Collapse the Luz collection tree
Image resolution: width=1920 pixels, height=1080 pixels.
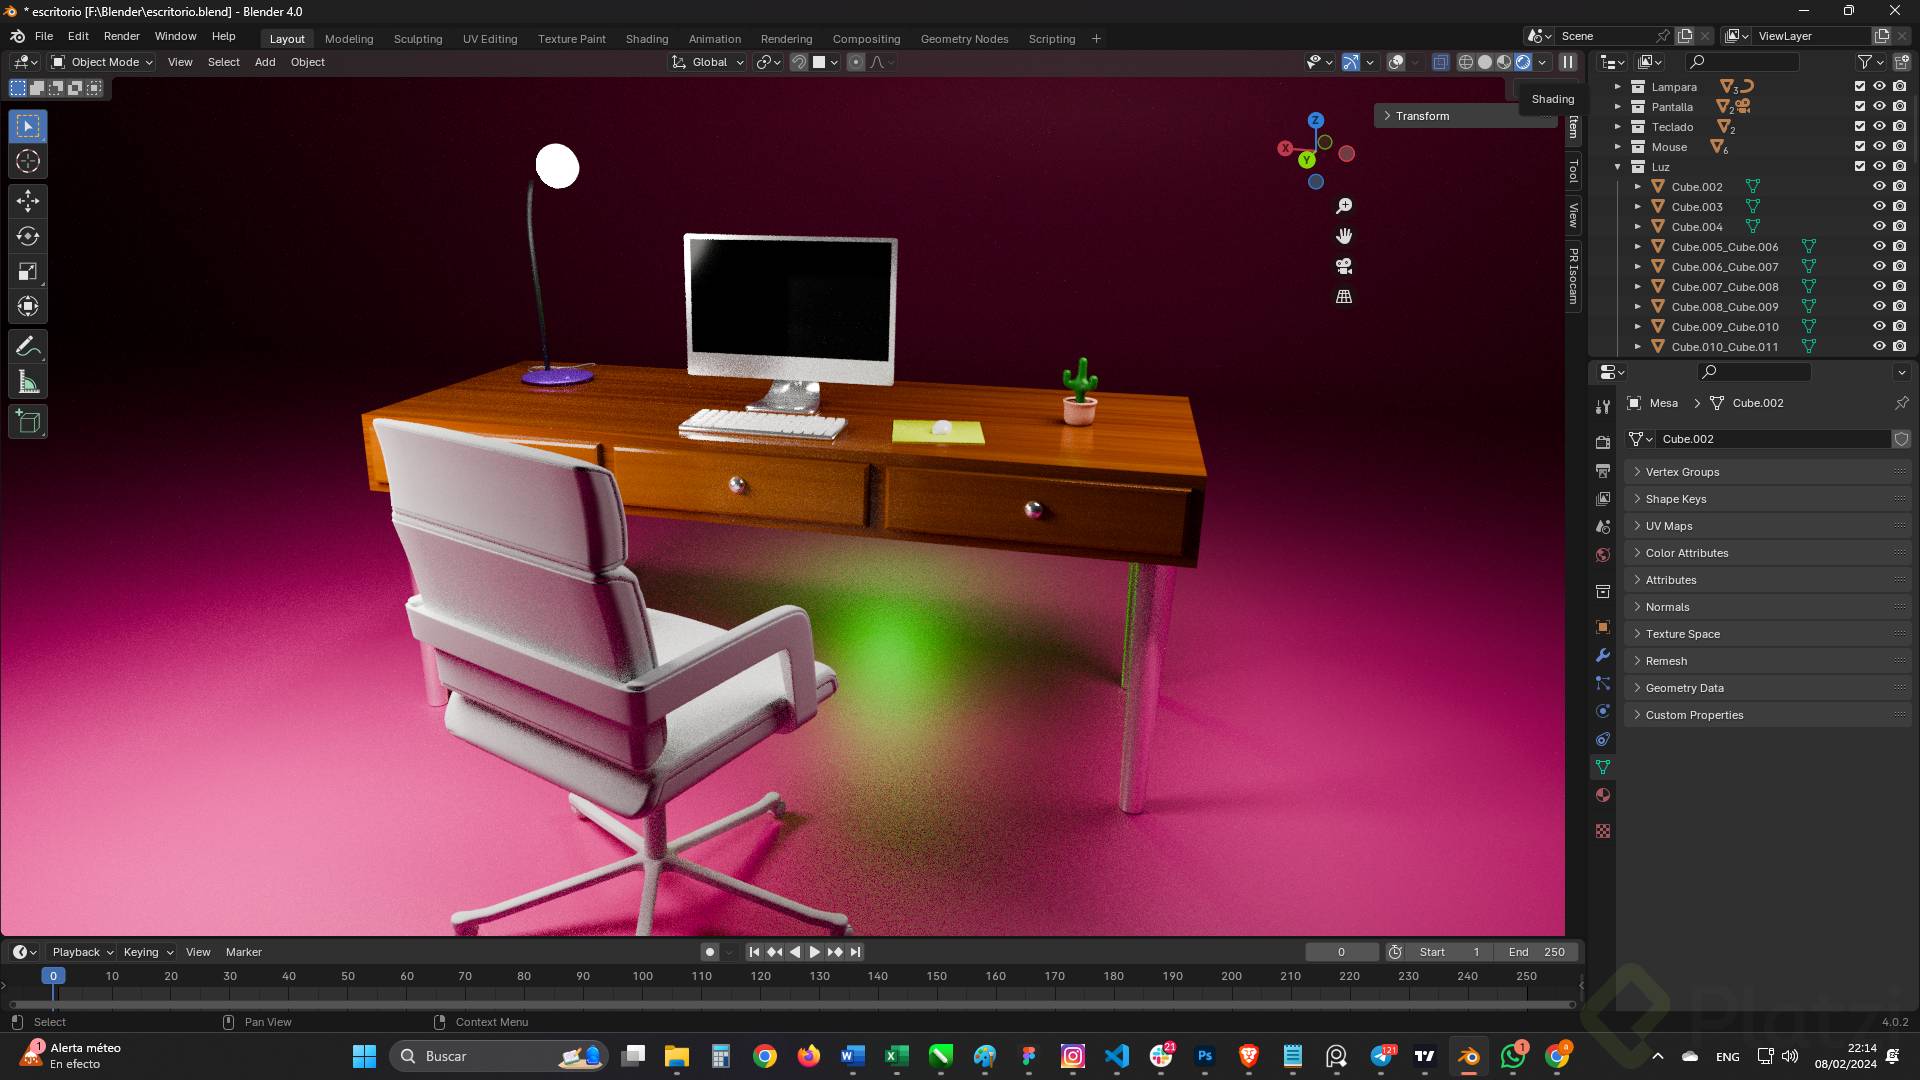[x=1617, y=167]
